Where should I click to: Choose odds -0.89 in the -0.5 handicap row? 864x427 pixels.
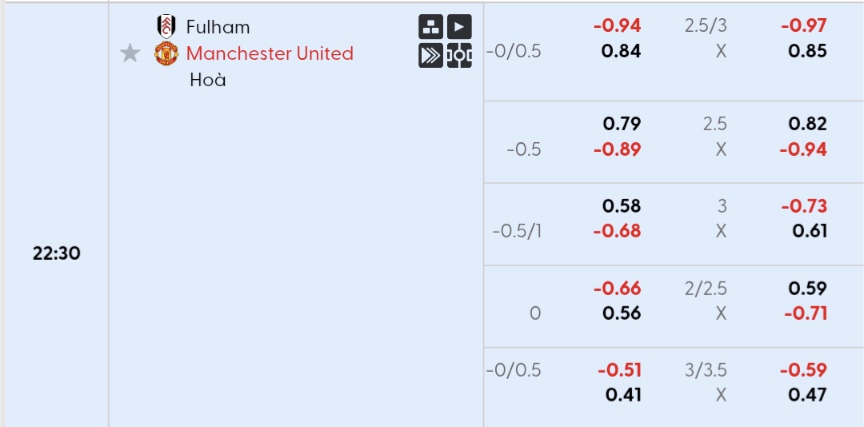pyautogui.click(x=617, y=149)
